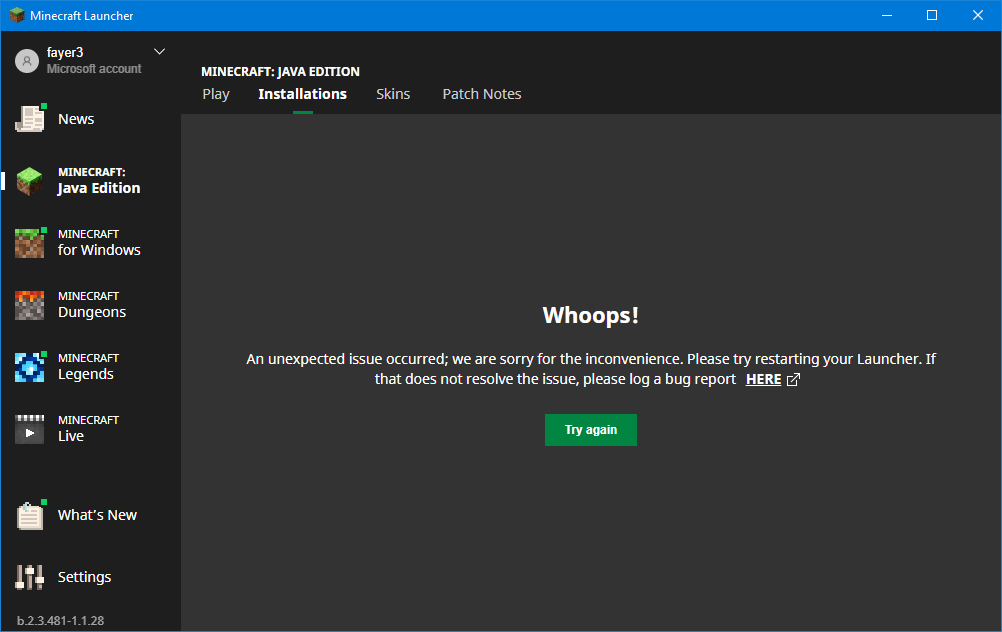1002x632 pixels.
Task: Close the Minecraft Launcher window
Action: 978,15
